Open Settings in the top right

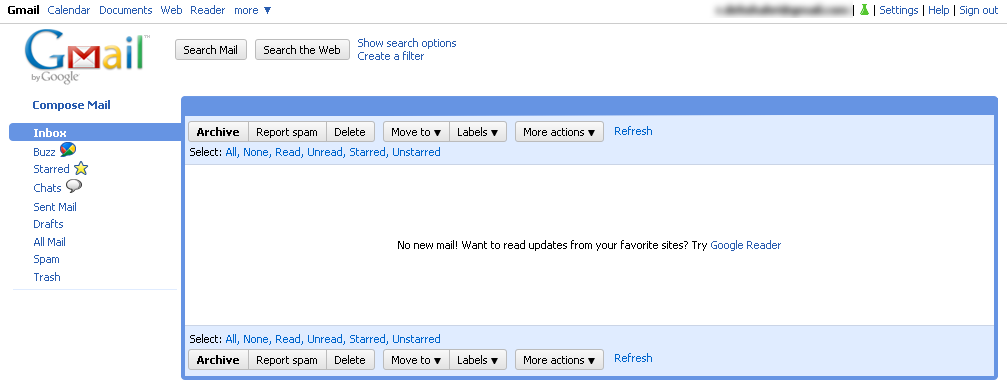point(898,10)
